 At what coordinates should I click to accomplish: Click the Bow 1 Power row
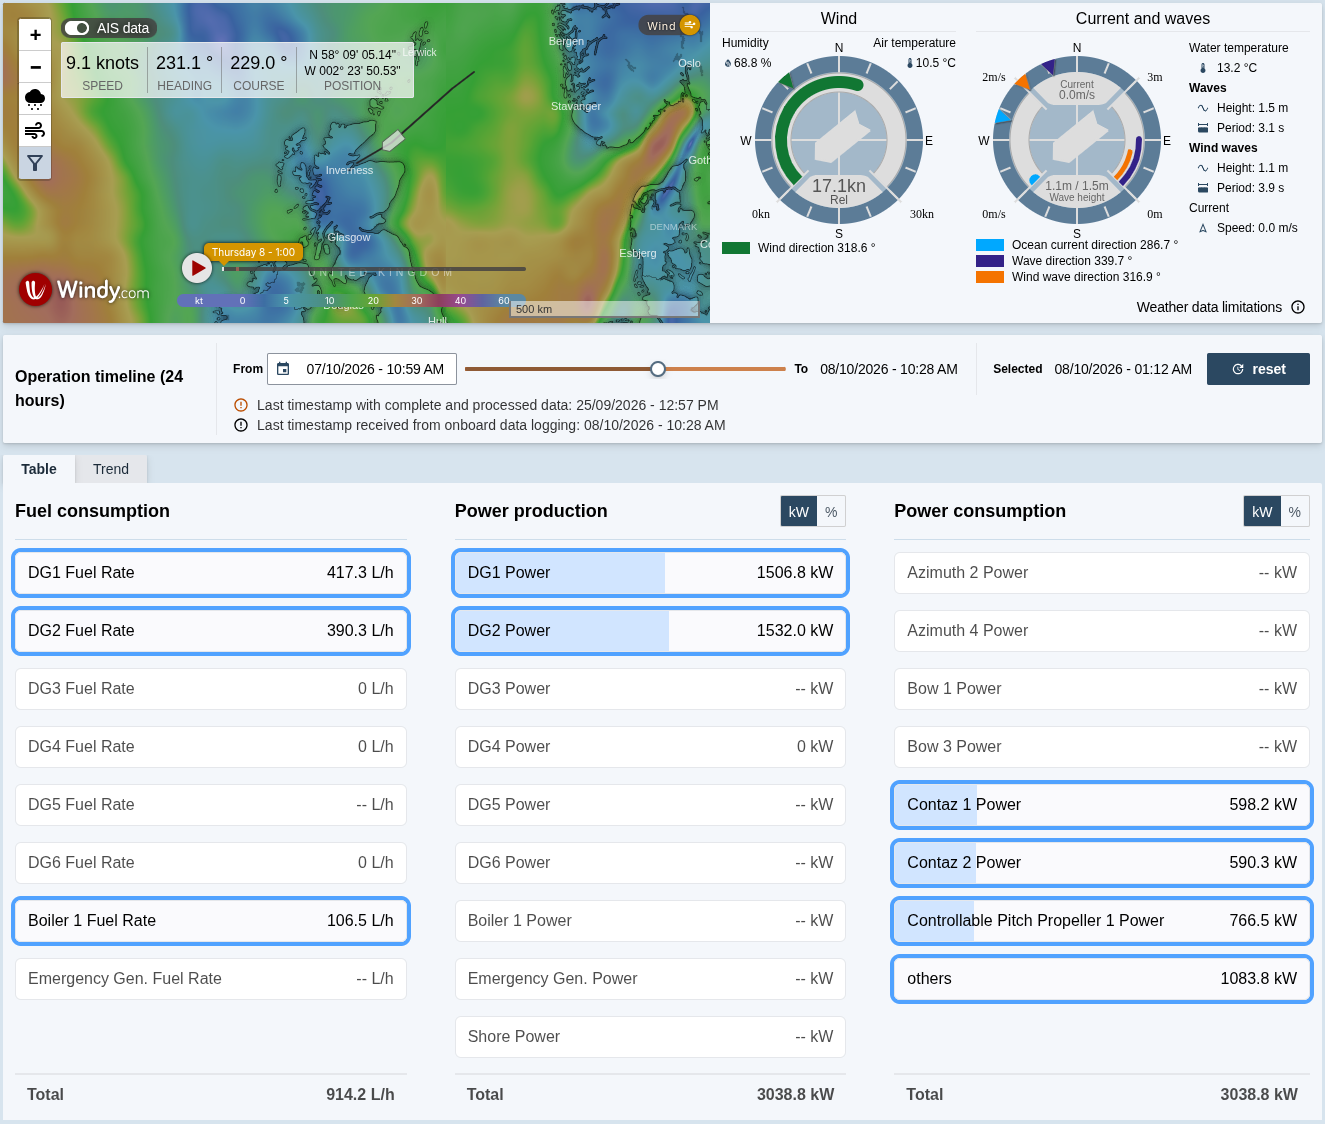(x=1102, y=689)
